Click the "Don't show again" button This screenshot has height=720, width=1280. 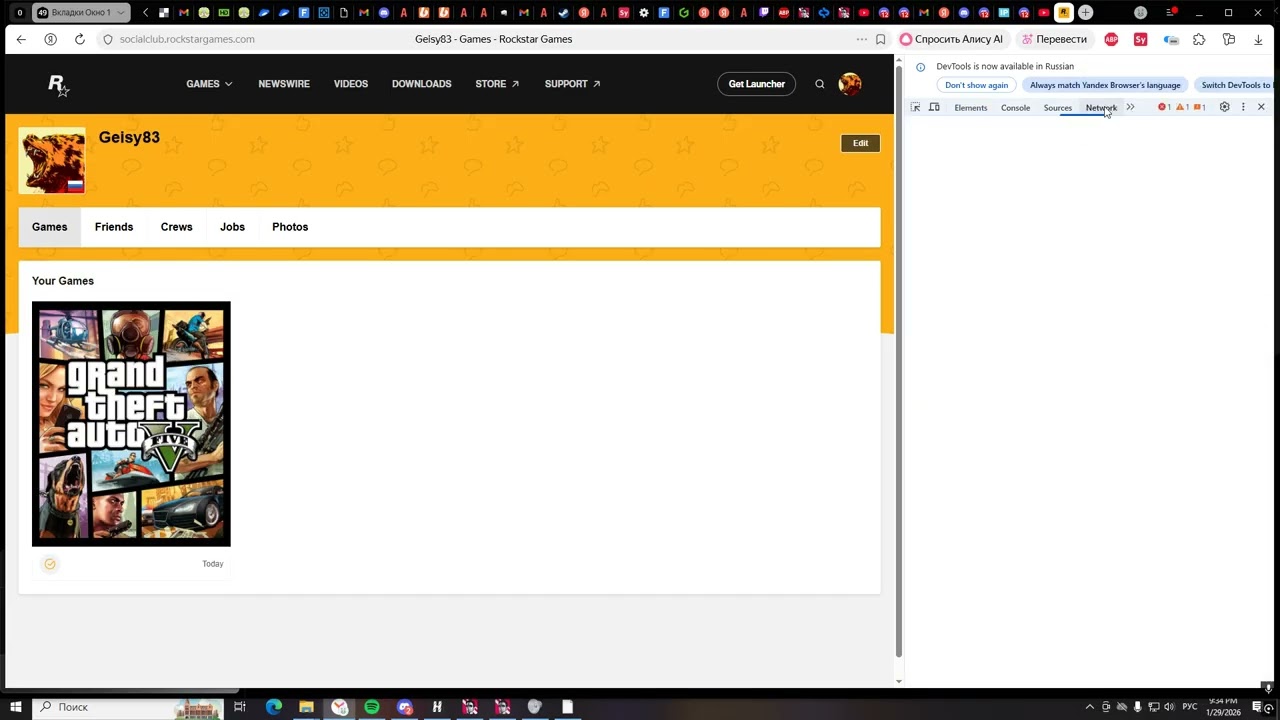coord(977,85)
